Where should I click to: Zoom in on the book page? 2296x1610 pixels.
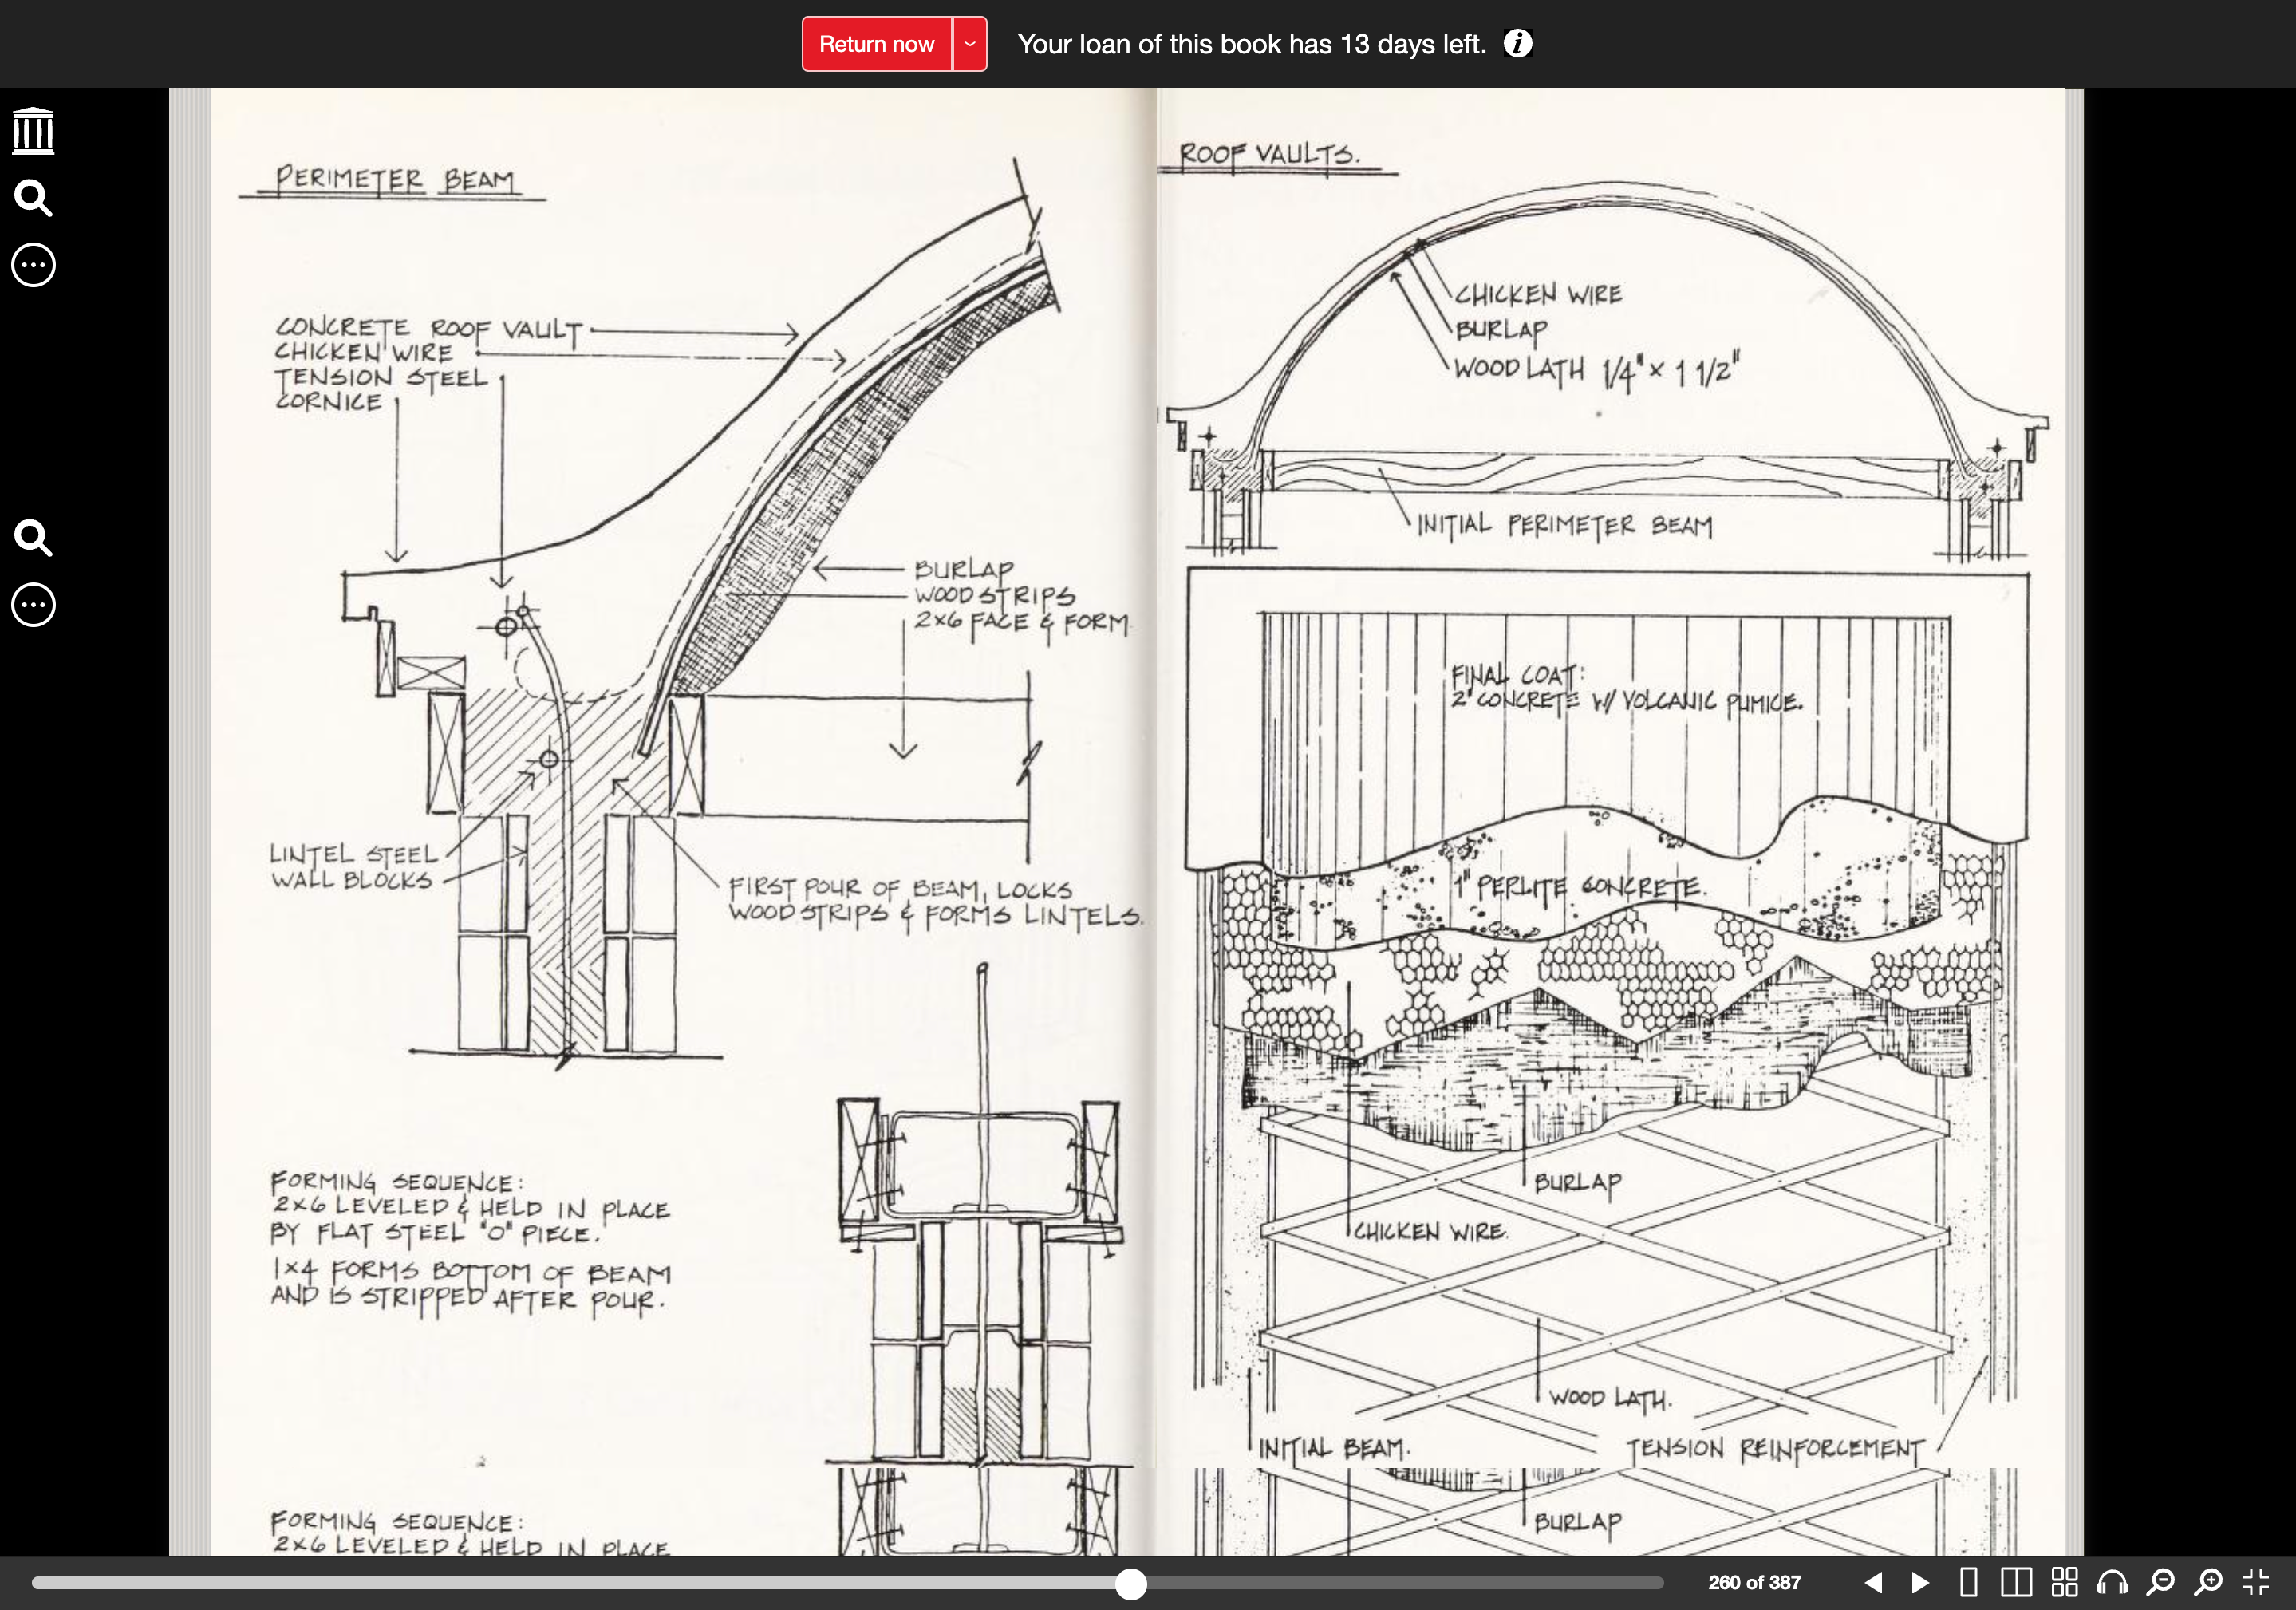[x=2208, y=1582]
